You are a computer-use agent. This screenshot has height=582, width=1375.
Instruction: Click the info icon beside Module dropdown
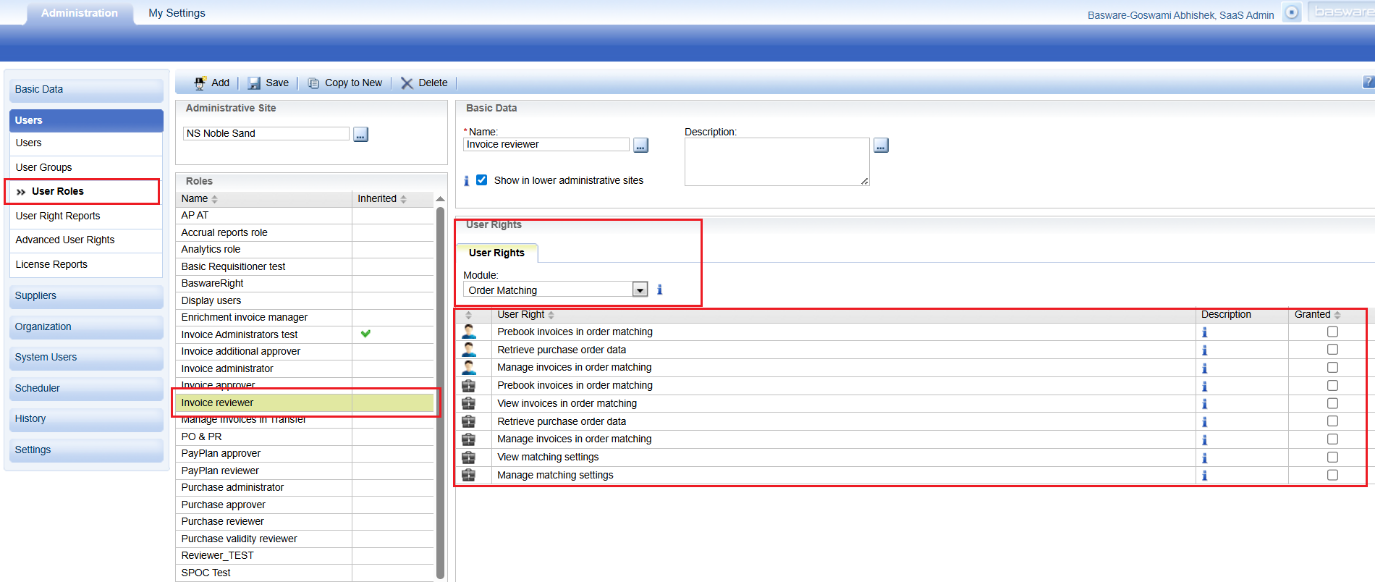[659, 290]
